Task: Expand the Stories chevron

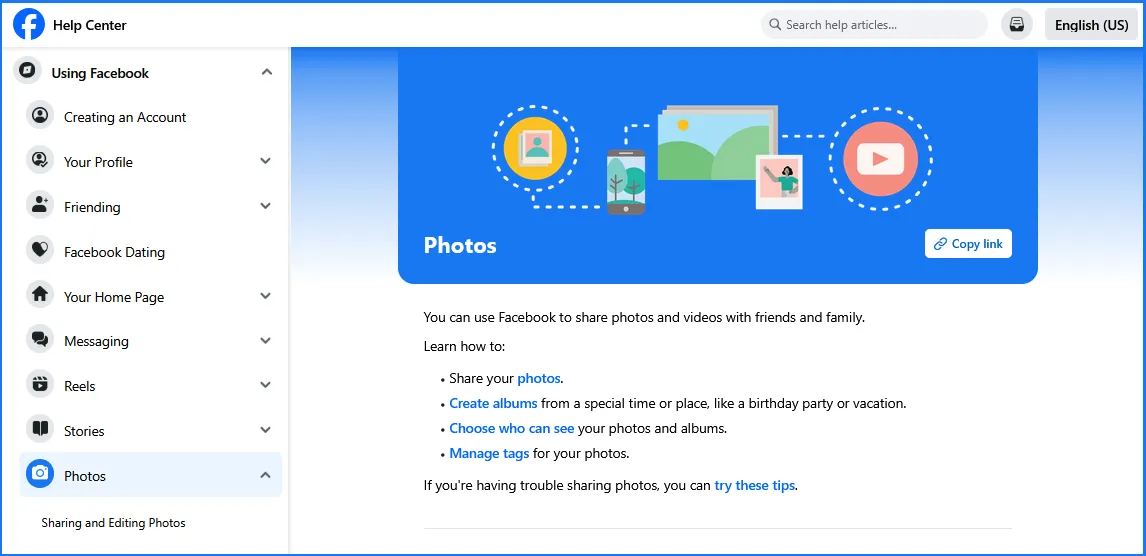Action: point(265,430)
